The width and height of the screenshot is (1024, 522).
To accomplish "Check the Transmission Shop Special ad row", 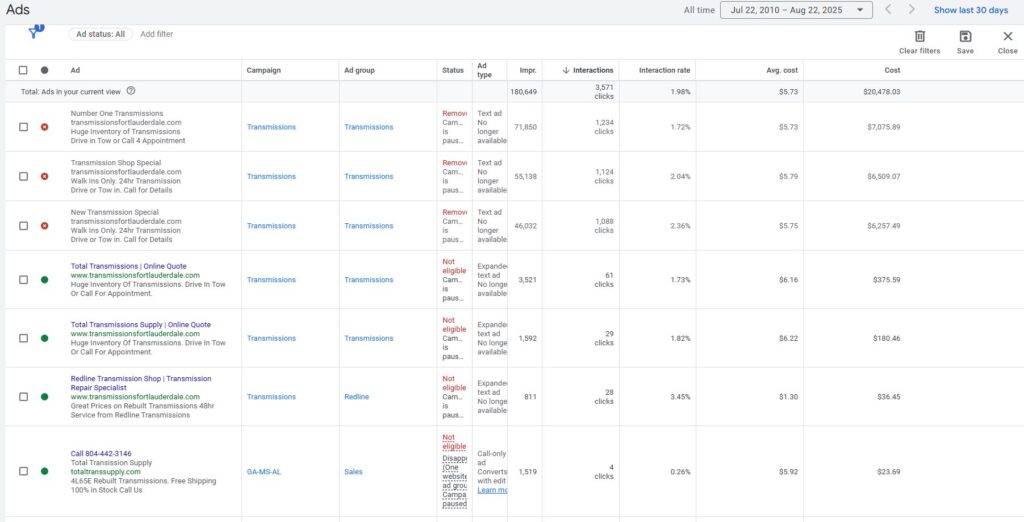I will point(24,176).
